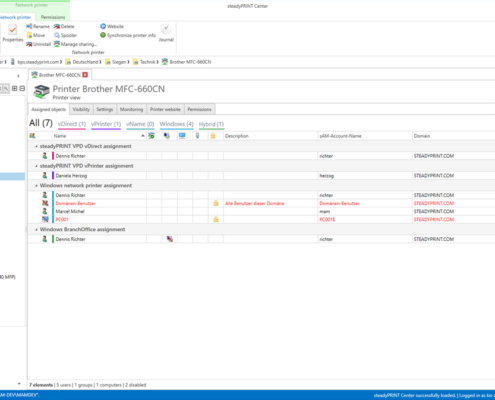Image resolution: width=495 pixels, height=400 pixels.
Task: Open the printer Spooler
Action: pos(65,35)
